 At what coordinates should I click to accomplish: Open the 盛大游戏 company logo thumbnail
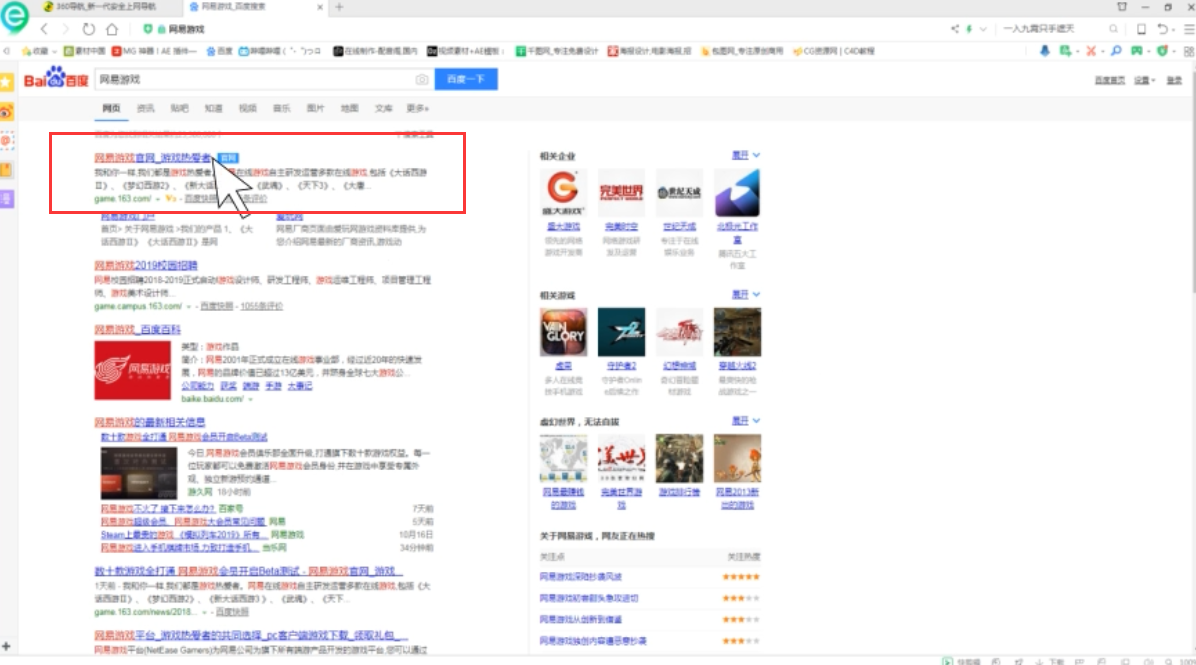pyautogui.click(x=564, y=193)
